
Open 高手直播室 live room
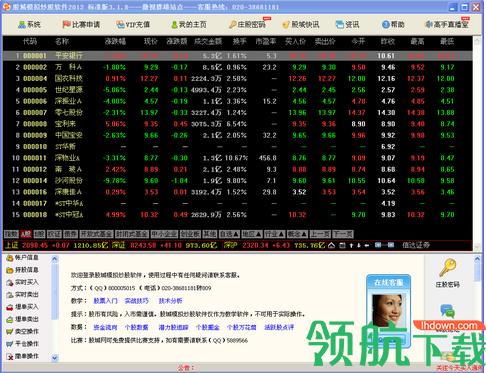447,24
